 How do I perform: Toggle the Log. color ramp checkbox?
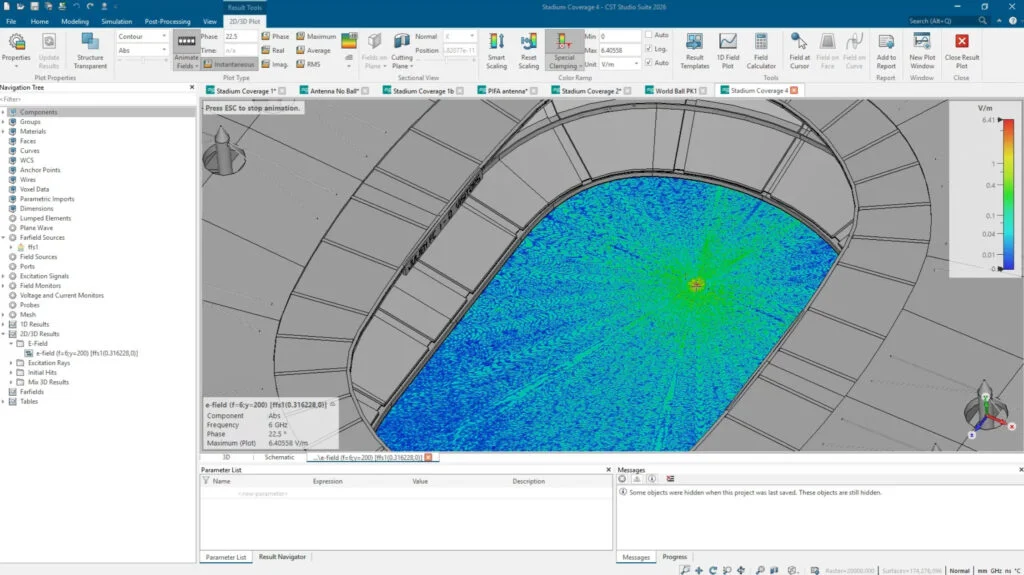pyautogui.click(x=648, y=49)
